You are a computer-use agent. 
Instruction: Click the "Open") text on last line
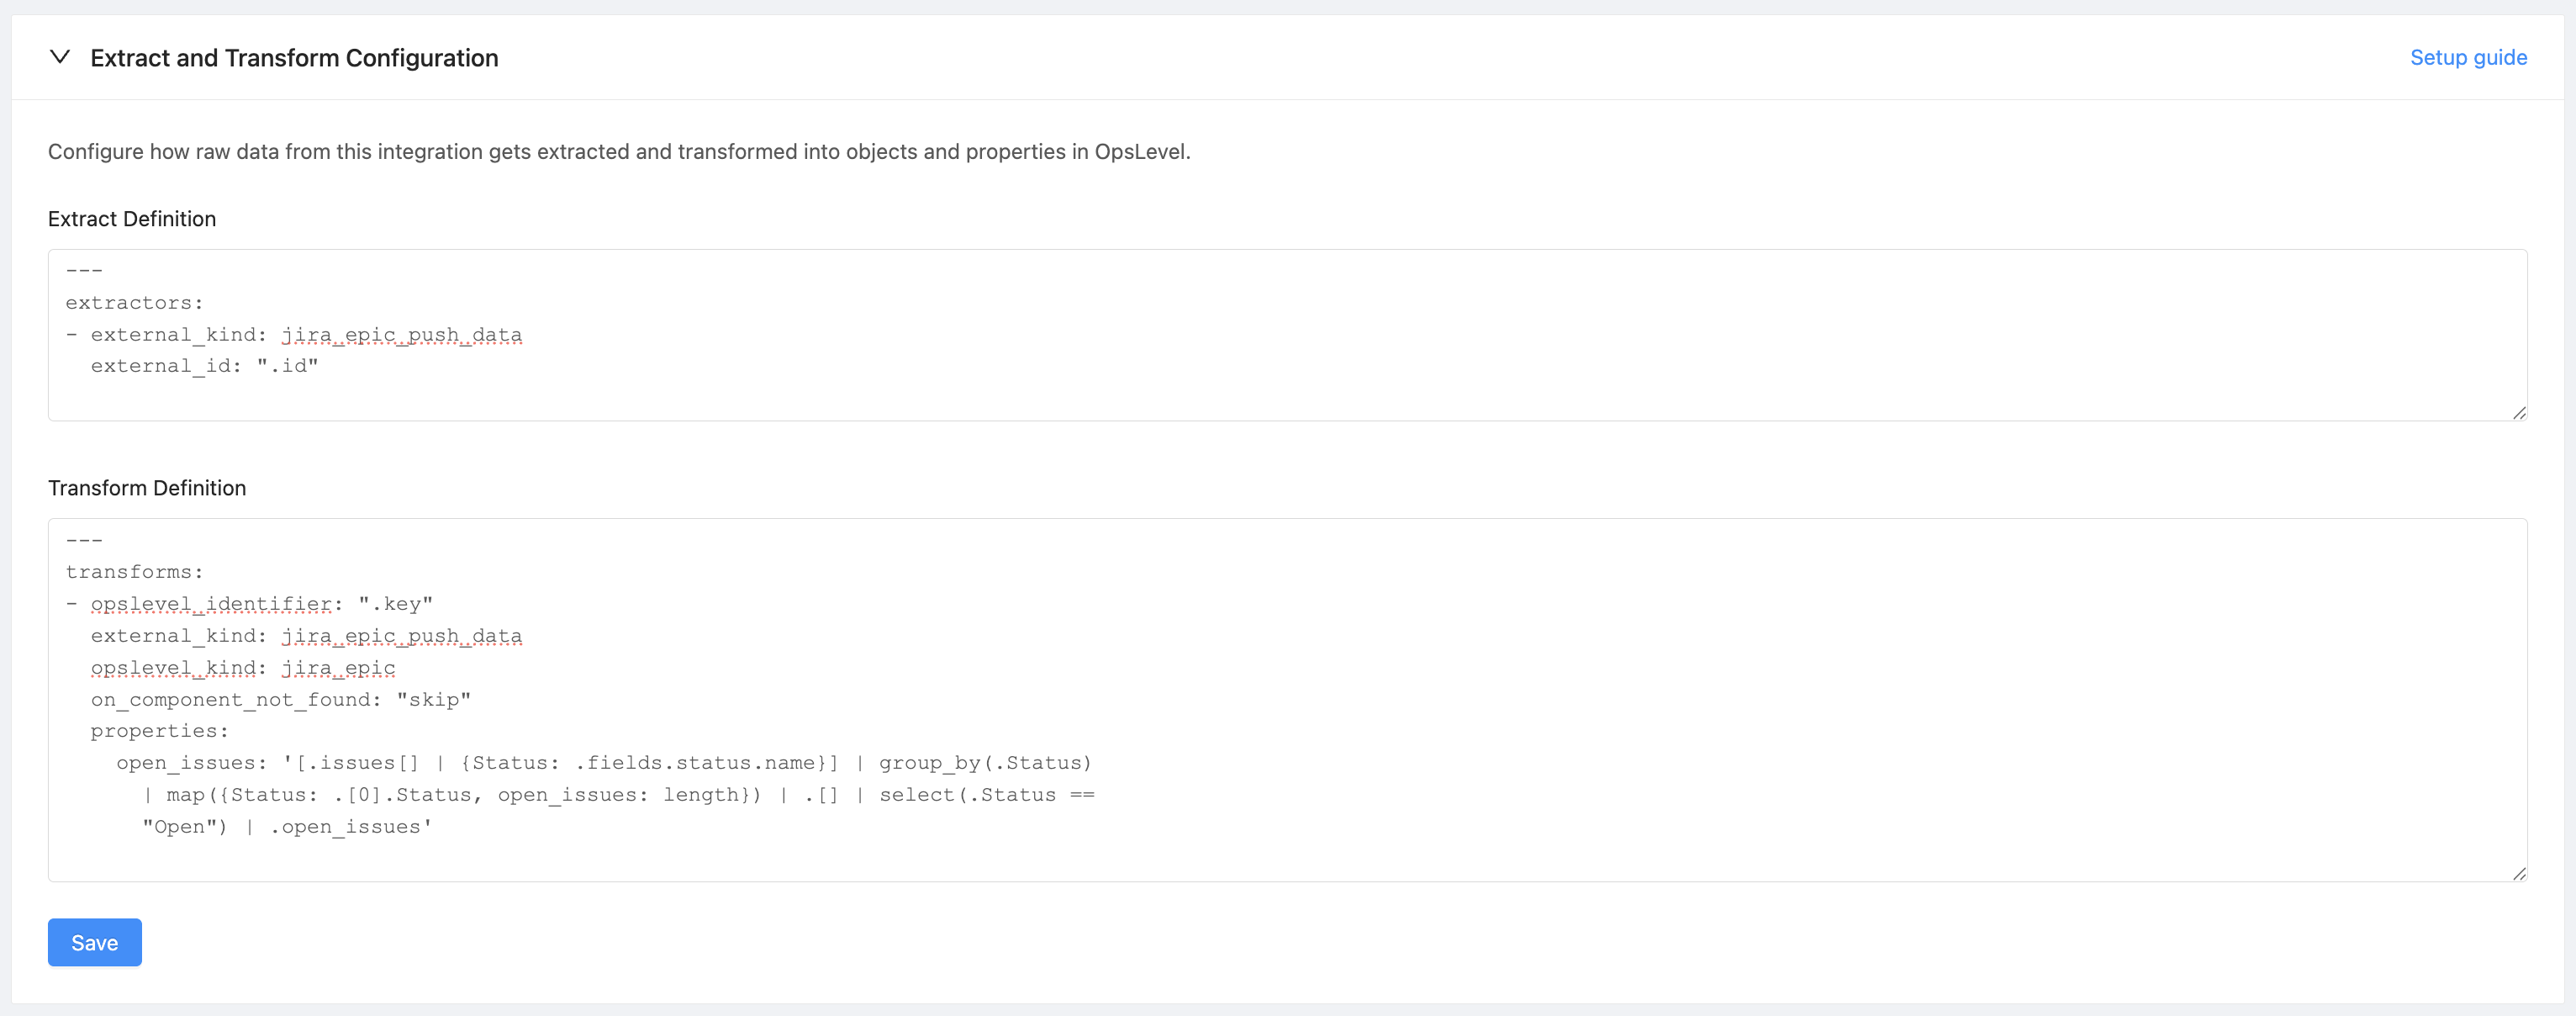184,827
